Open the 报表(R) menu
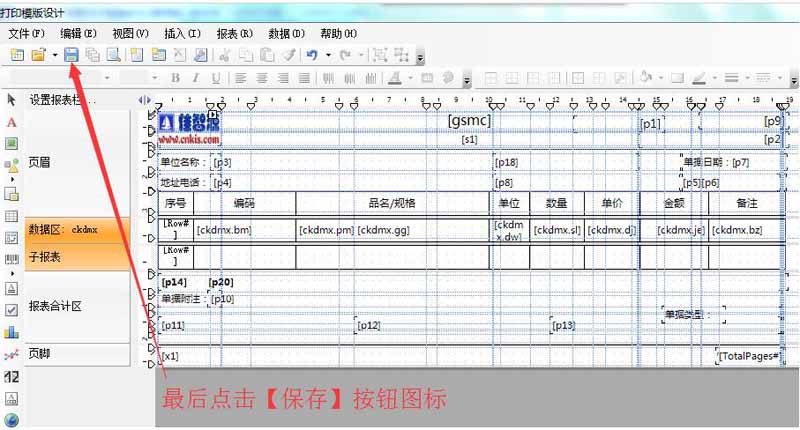The image size is (800, 430). click(232, 33)
